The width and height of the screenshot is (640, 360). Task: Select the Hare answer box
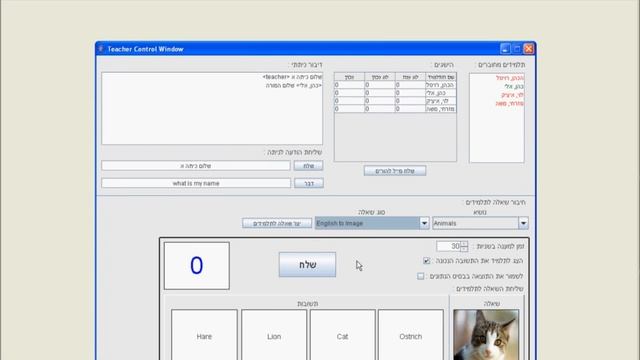click(204, 336)
